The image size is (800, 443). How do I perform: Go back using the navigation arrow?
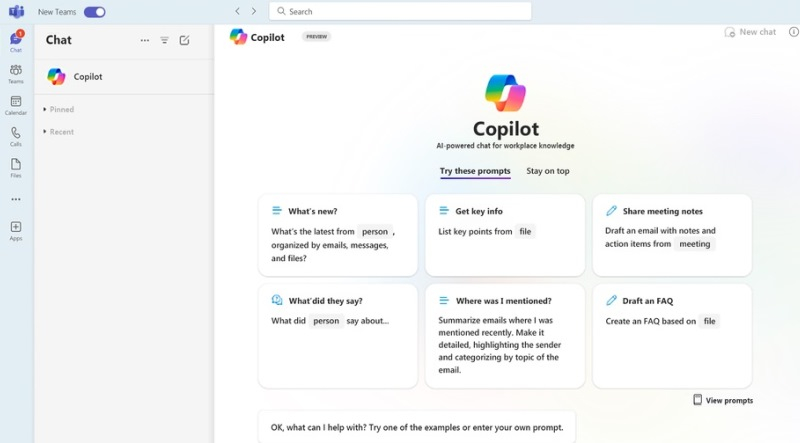pos(237,11)
